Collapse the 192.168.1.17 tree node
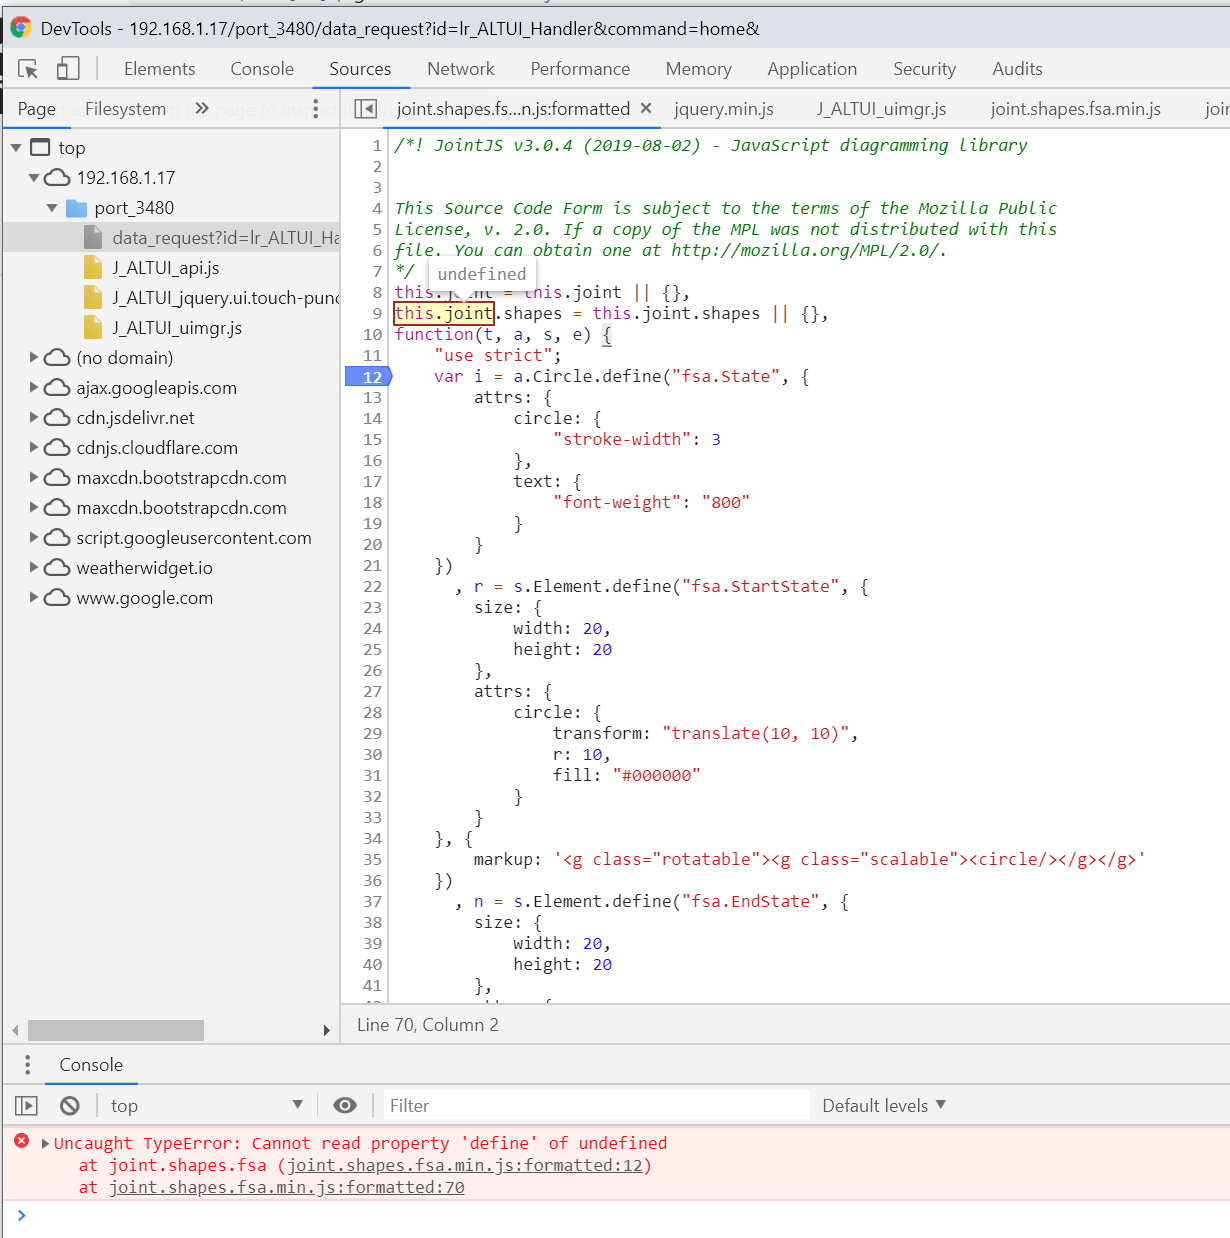 pyautogui.click(x=33, y=177)
